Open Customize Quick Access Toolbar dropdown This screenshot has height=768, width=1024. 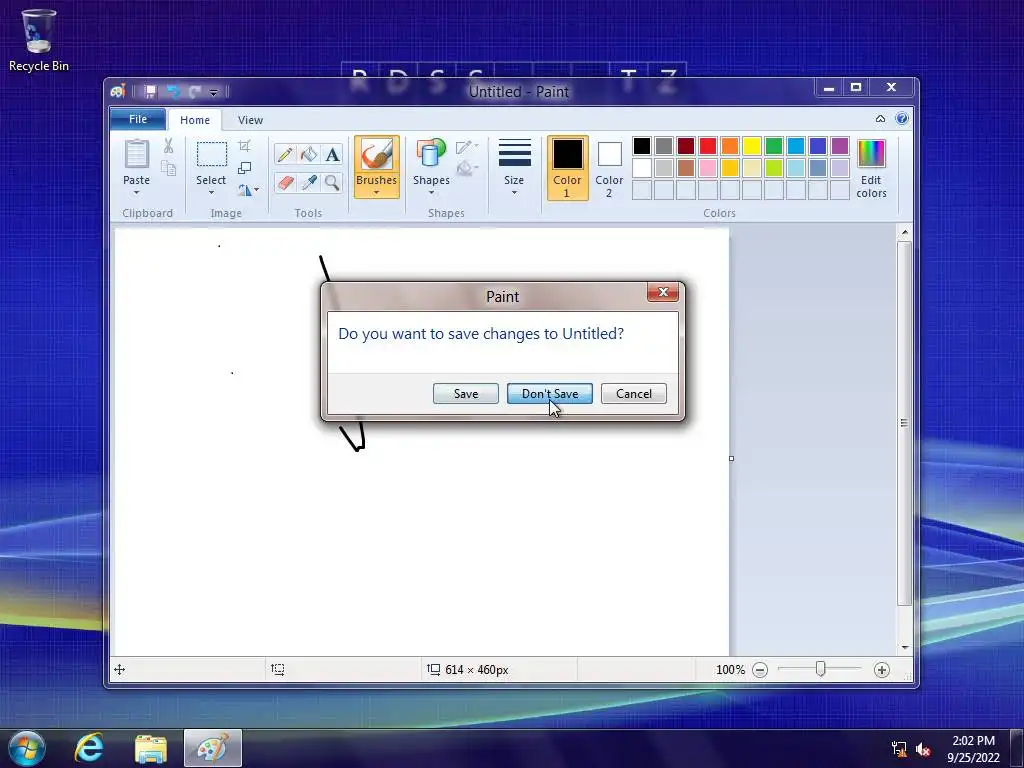click(x=214, y=92)
